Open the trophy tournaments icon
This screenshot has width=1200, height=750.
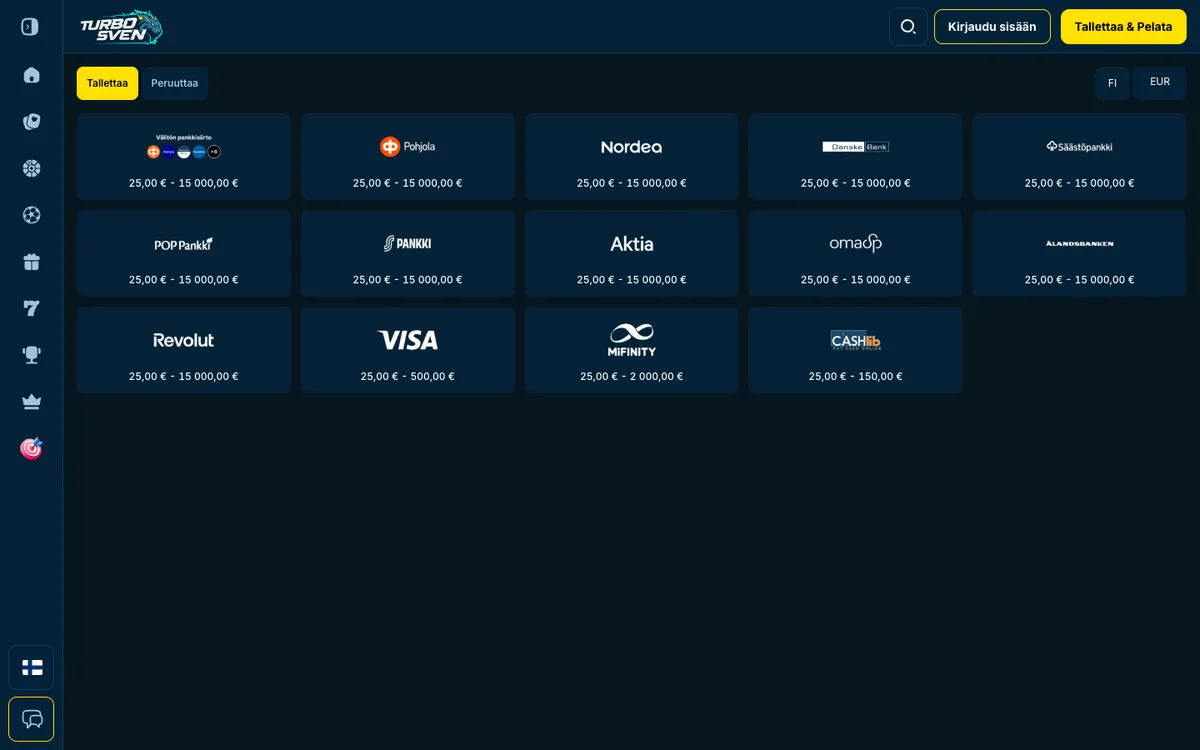pos(31,355)
